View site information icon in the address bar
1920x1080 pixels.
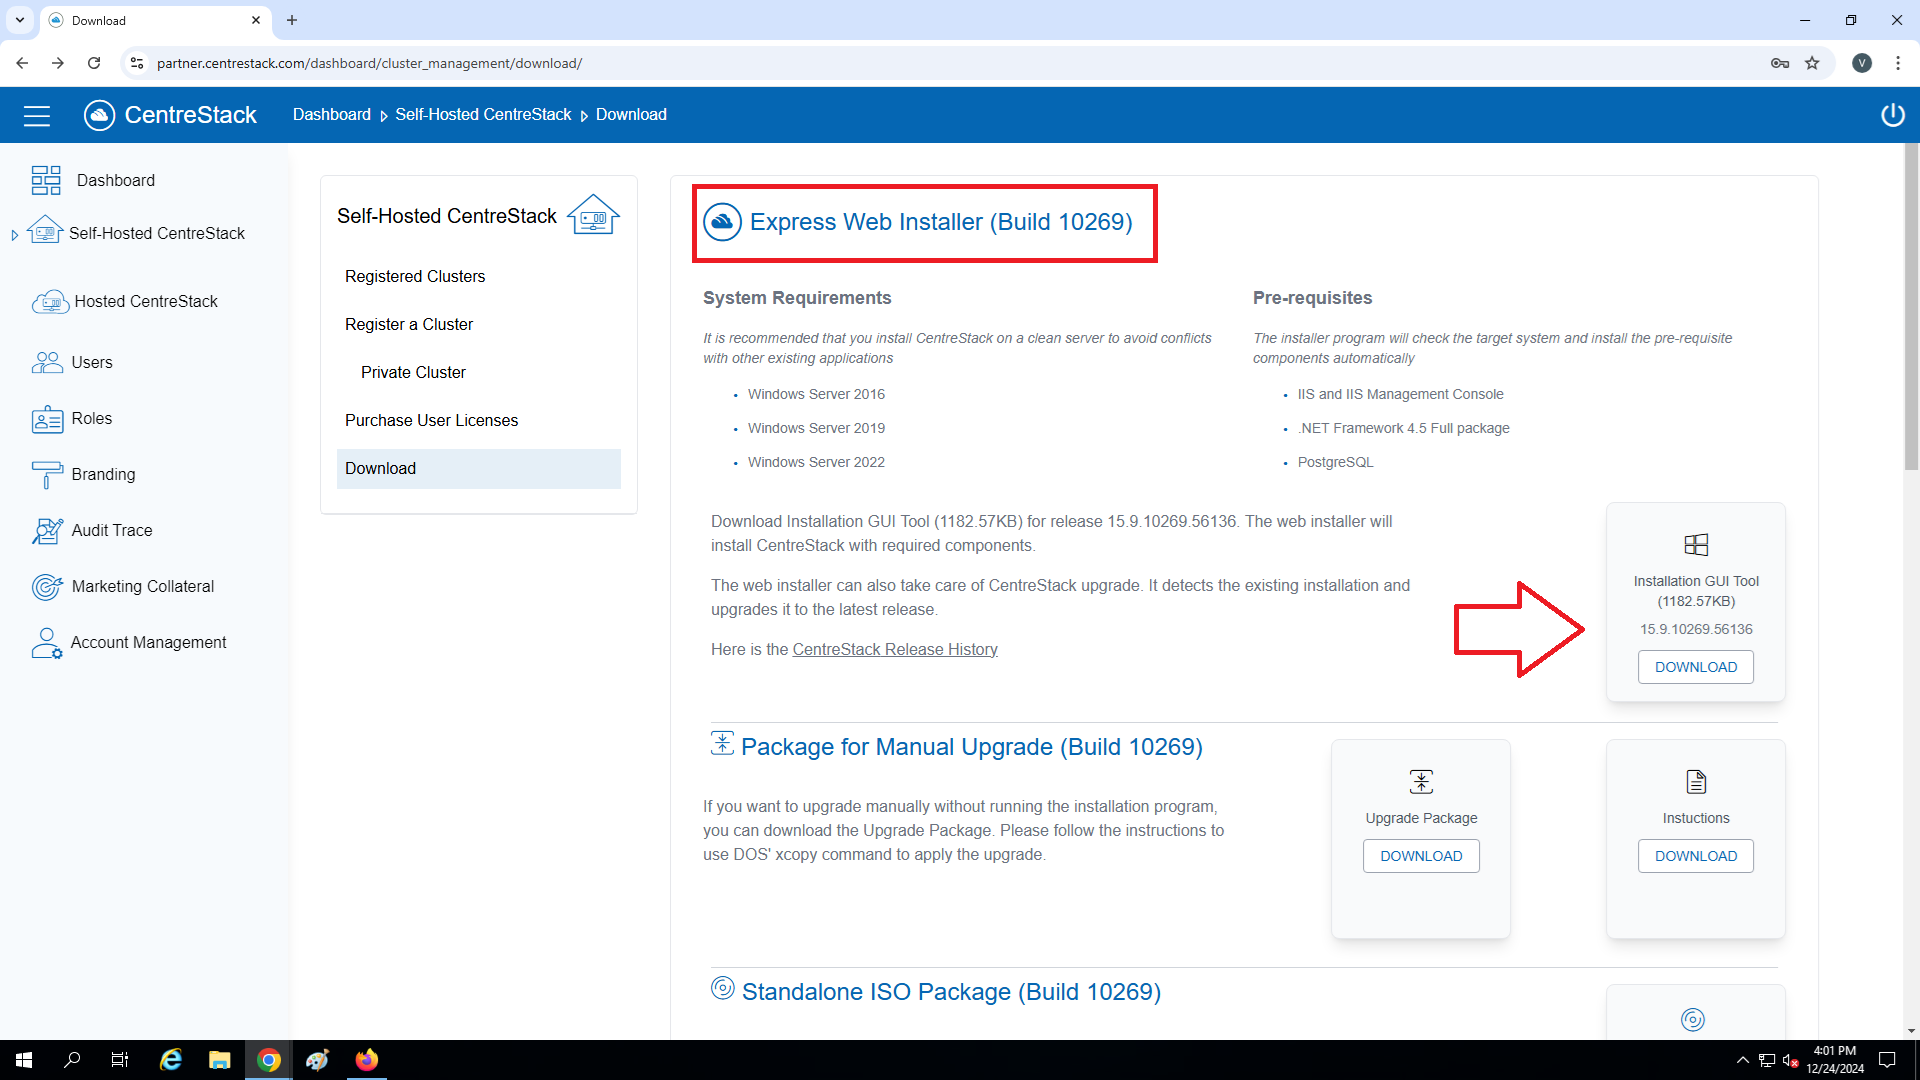(x=137, y=63)
